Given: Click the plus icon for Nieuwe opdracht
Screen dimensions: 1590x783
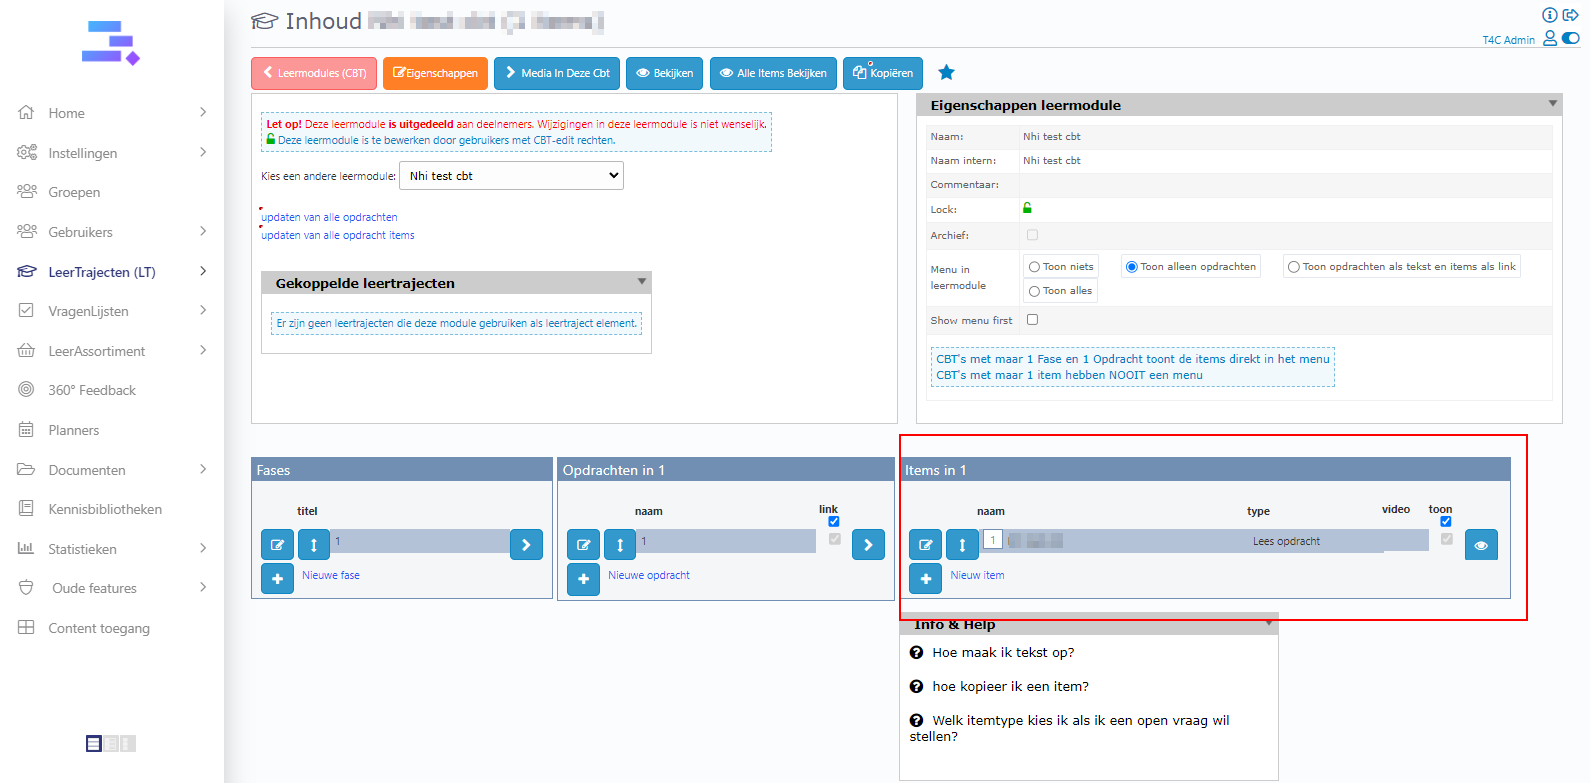Looking at the screenshot, I should coord(583,579).
